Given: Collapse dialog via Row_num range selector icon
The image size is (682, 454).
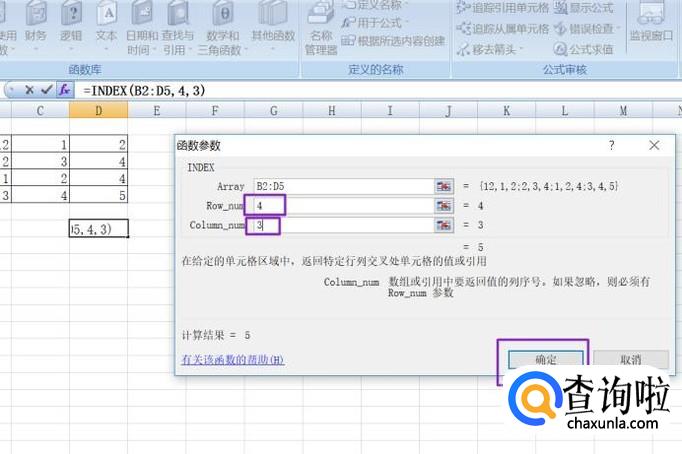Looking at the screenshot, I should point(444,206).
